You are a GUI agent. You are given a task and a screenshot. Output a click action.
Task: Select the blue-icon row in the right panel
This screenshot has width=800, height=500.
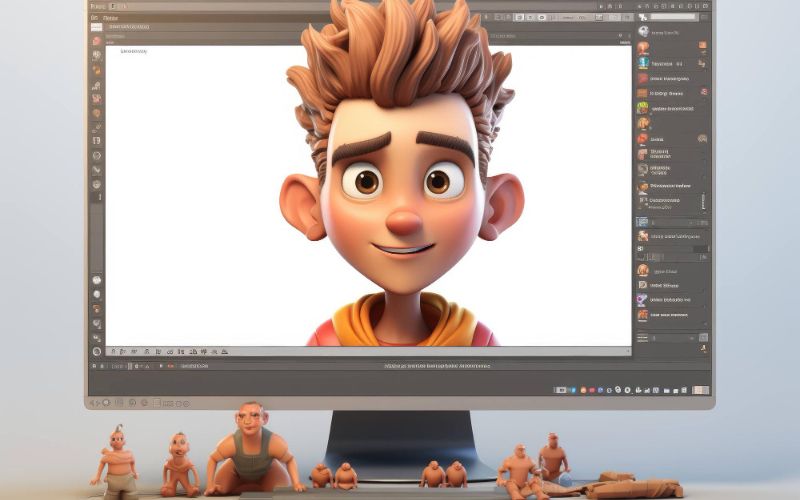[x=671, y=64]
